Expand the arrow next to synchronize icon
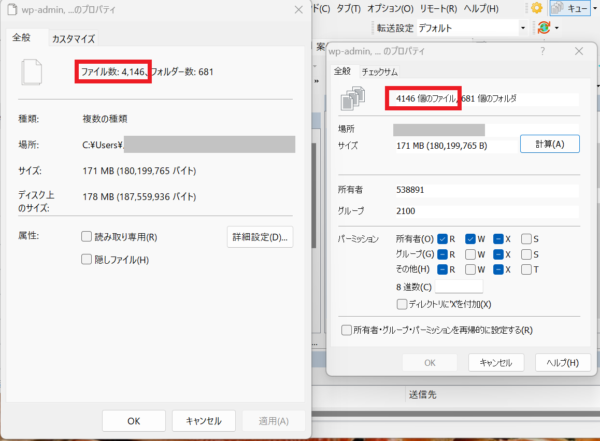This screenshot has height=441, width=600. point(556,28)
